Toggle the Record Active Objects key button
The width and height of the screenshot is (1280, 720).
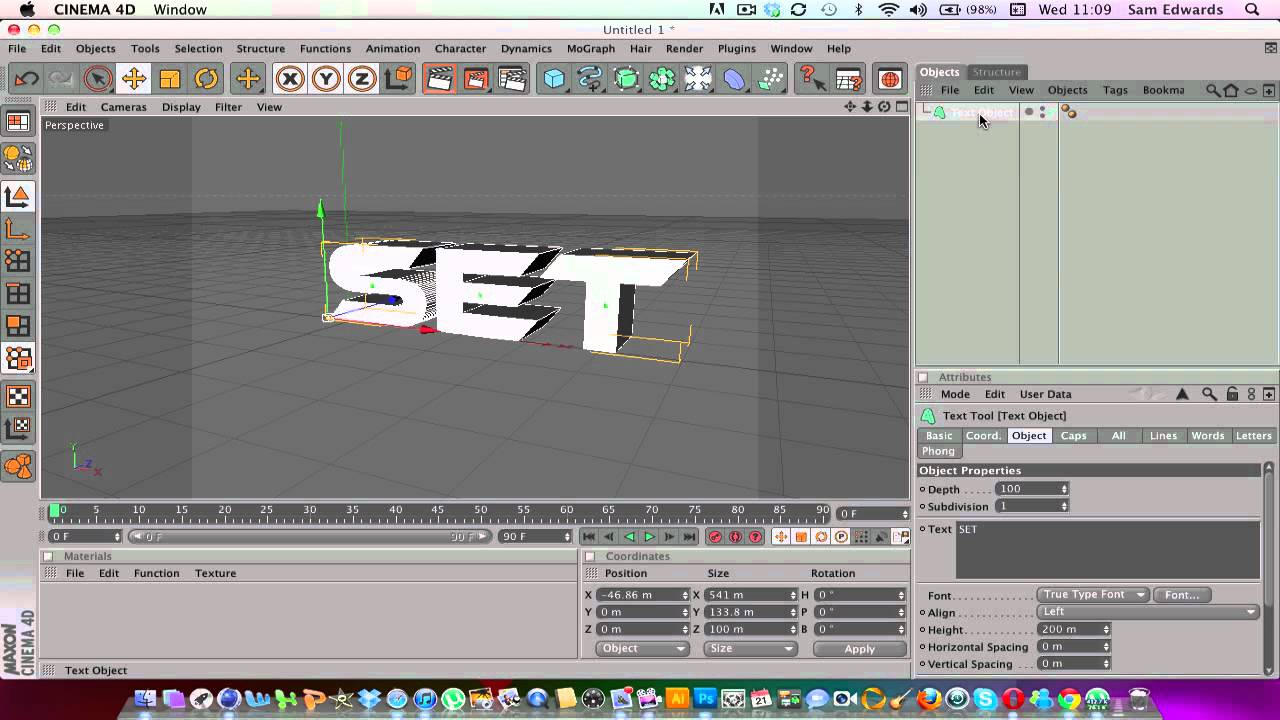click(x=715, y=537)
